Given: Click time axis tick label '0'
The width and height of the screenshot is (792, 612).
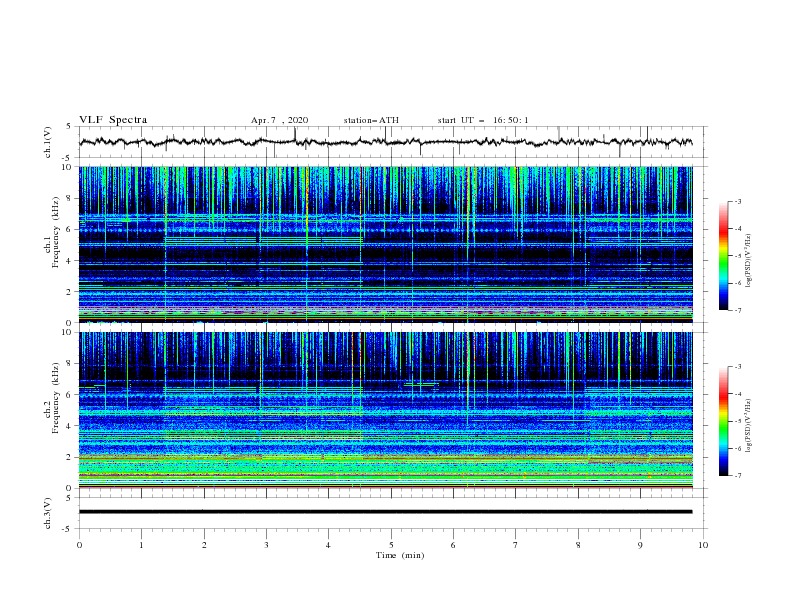Looking at the screenshot, I should point(79,545).
